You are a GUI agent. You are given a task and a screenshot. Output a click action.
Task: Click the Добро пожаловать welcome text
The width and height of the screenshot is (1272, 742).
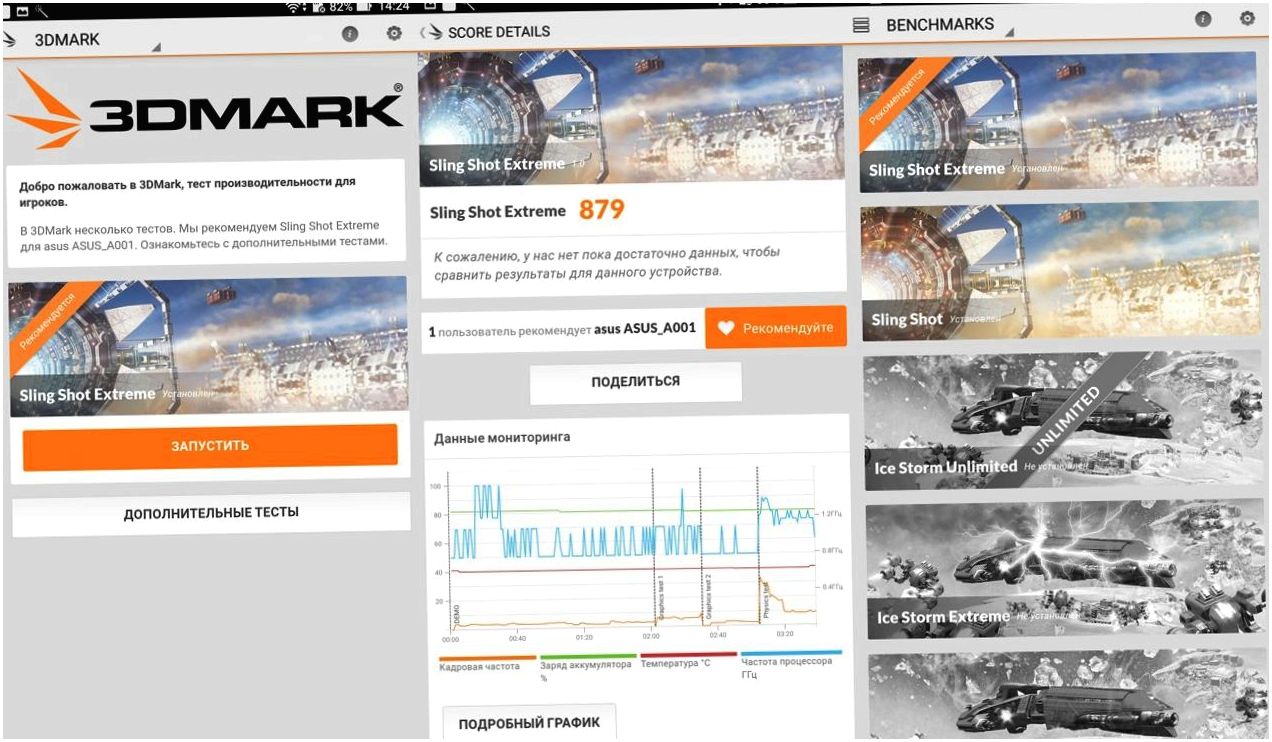(x=187, y=192)
